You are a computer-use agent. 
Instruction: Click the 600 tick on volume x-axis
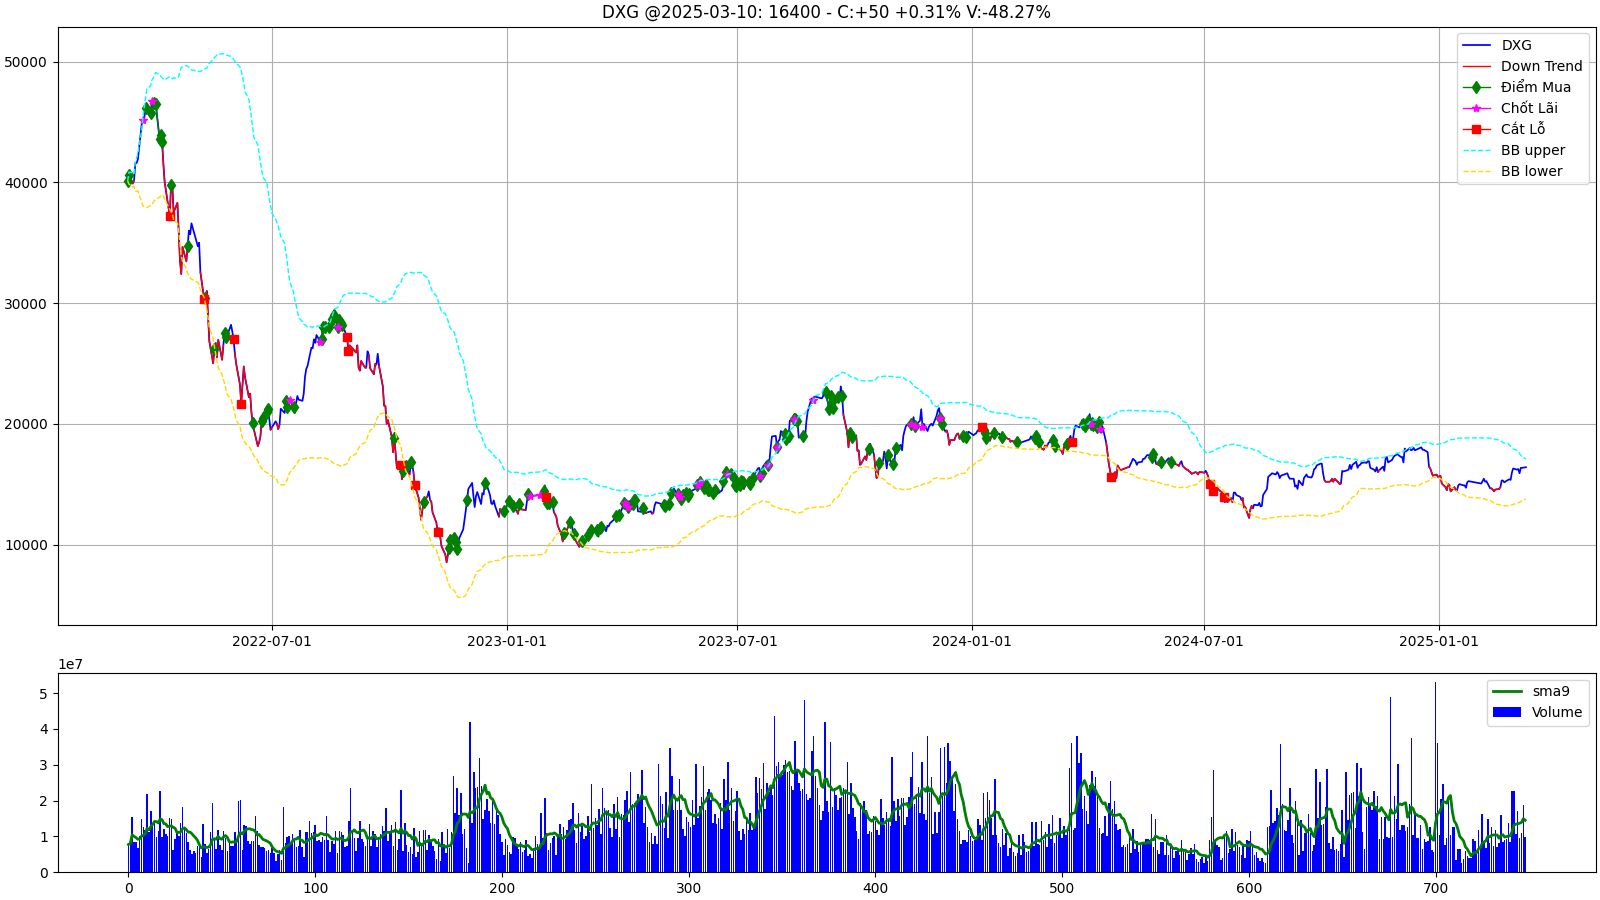(x=1249, y=888)
